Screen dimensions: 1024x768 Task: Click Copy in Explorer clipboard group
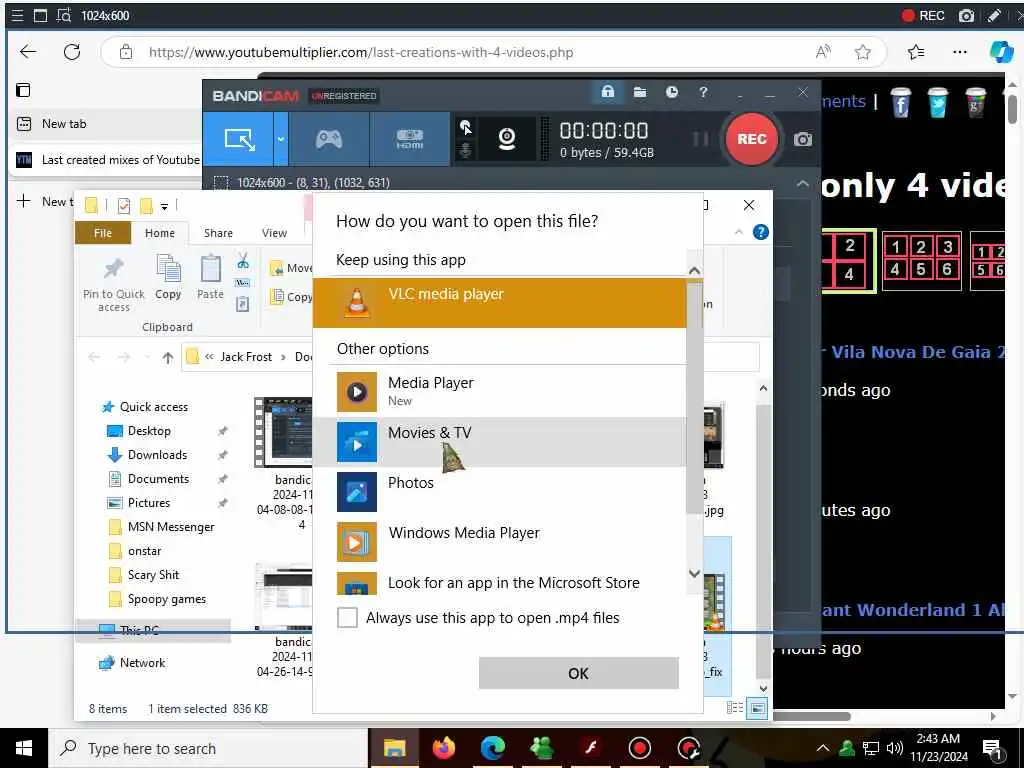coord(168,278)
